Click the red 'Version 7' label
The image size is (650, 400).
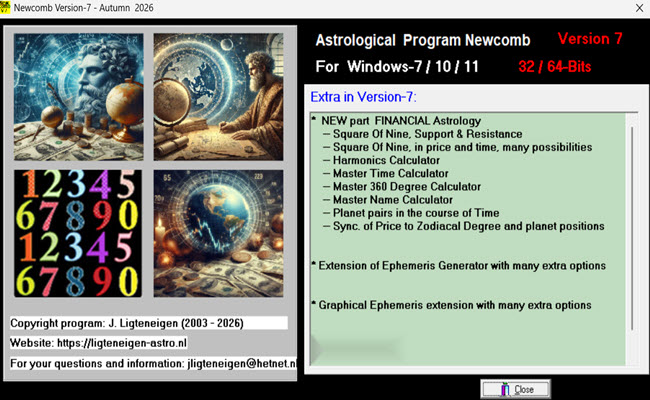590,39
